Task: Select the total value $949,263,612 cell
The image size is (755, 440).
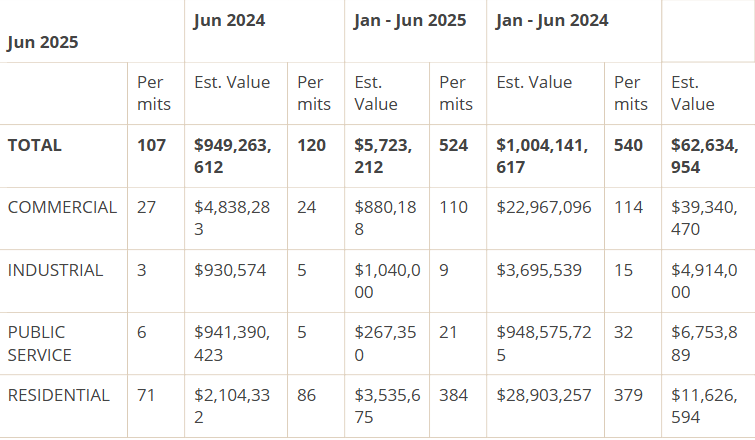Action: point(232,156)
